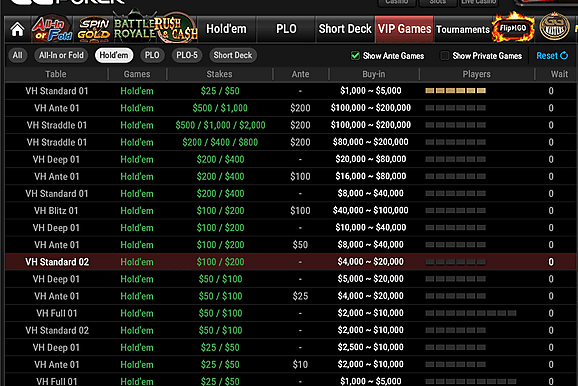Select the table with $25 ante
Screen dimensions: 578x386
(290, 296)
